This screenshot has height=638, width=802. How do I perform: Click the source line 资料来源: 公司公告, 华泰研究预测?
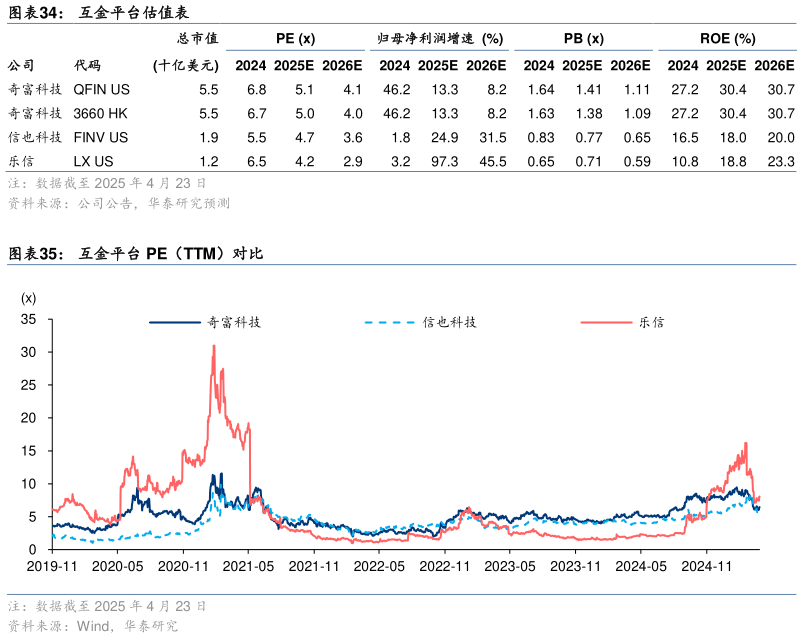(119, 204)
